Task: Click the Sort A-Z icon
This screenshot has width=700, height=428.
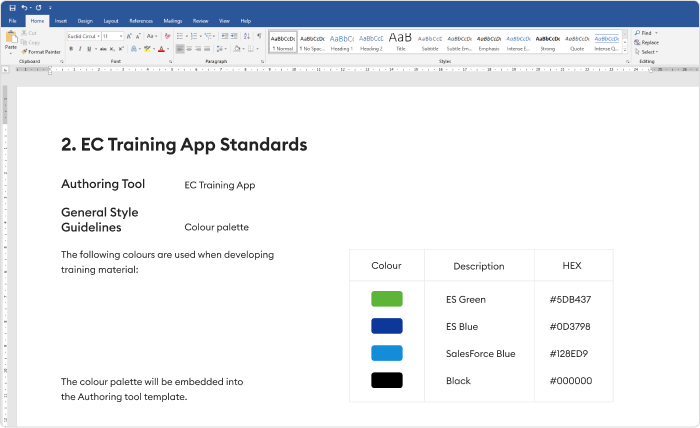Action: 247,36
